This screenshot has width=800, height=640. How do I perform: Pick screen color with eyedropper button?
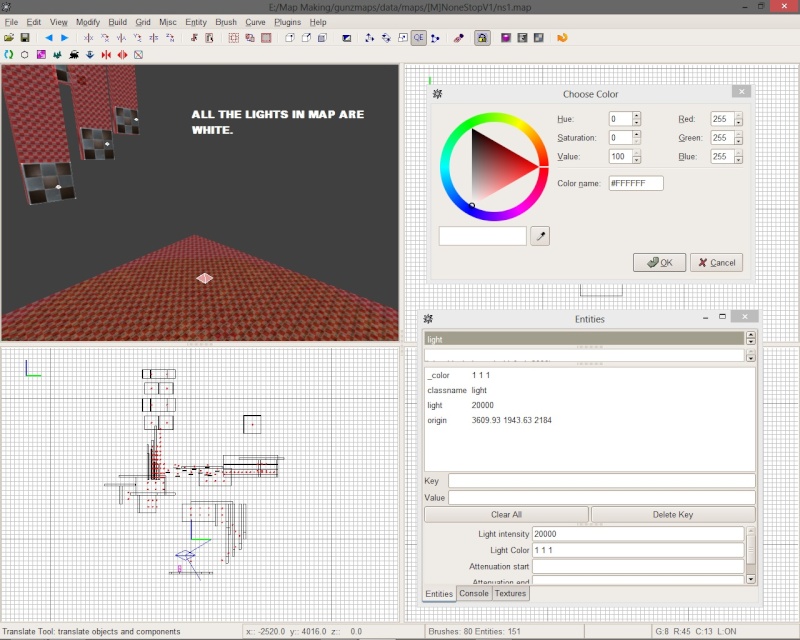pos(540,236)
